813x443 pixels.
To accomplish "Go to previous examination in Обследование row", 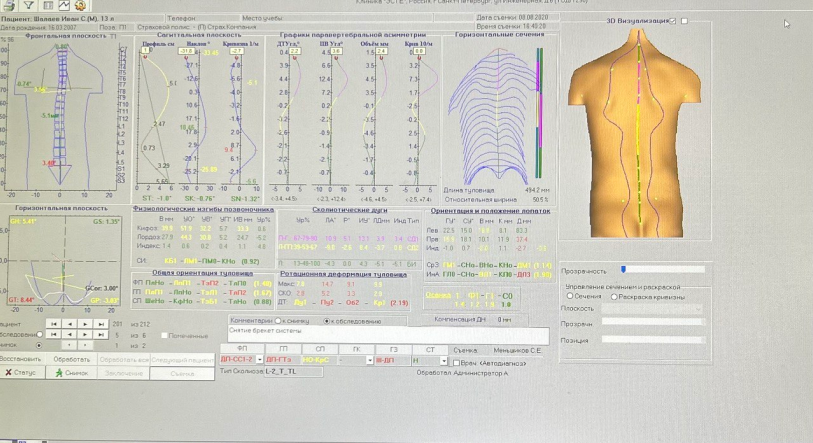I will point(69,335).
